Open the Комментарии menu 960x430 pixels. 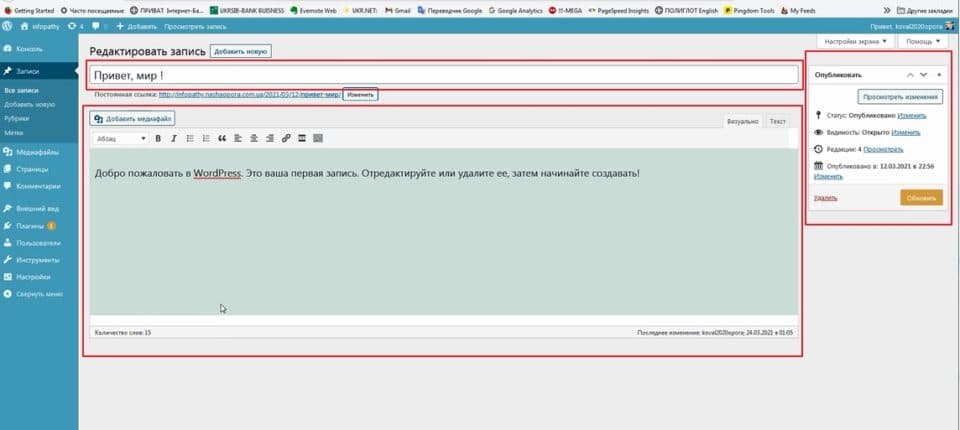39,186
